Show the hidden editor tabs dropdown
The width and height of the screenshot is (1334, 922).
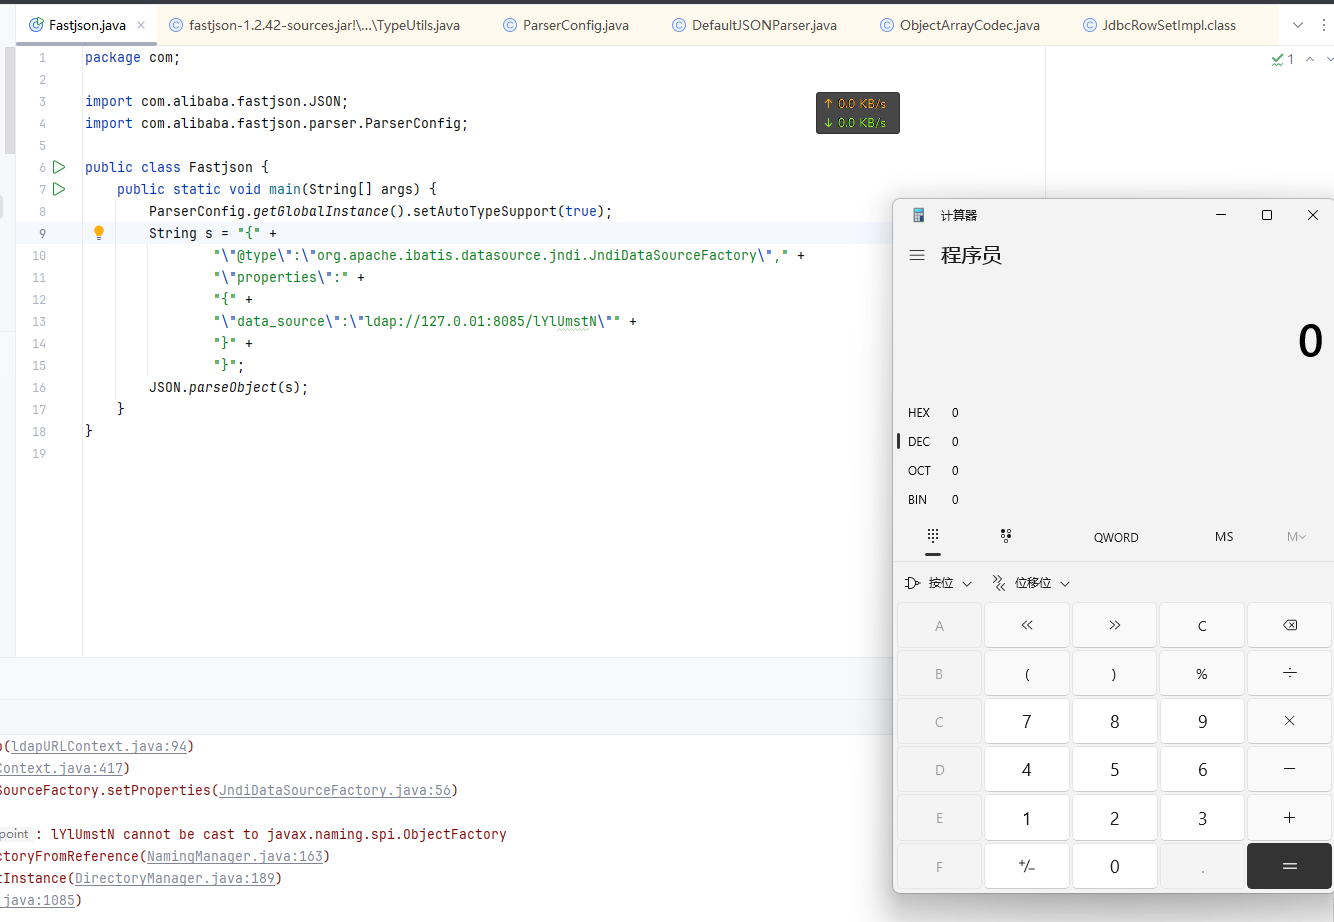(x=1298, y=25)
